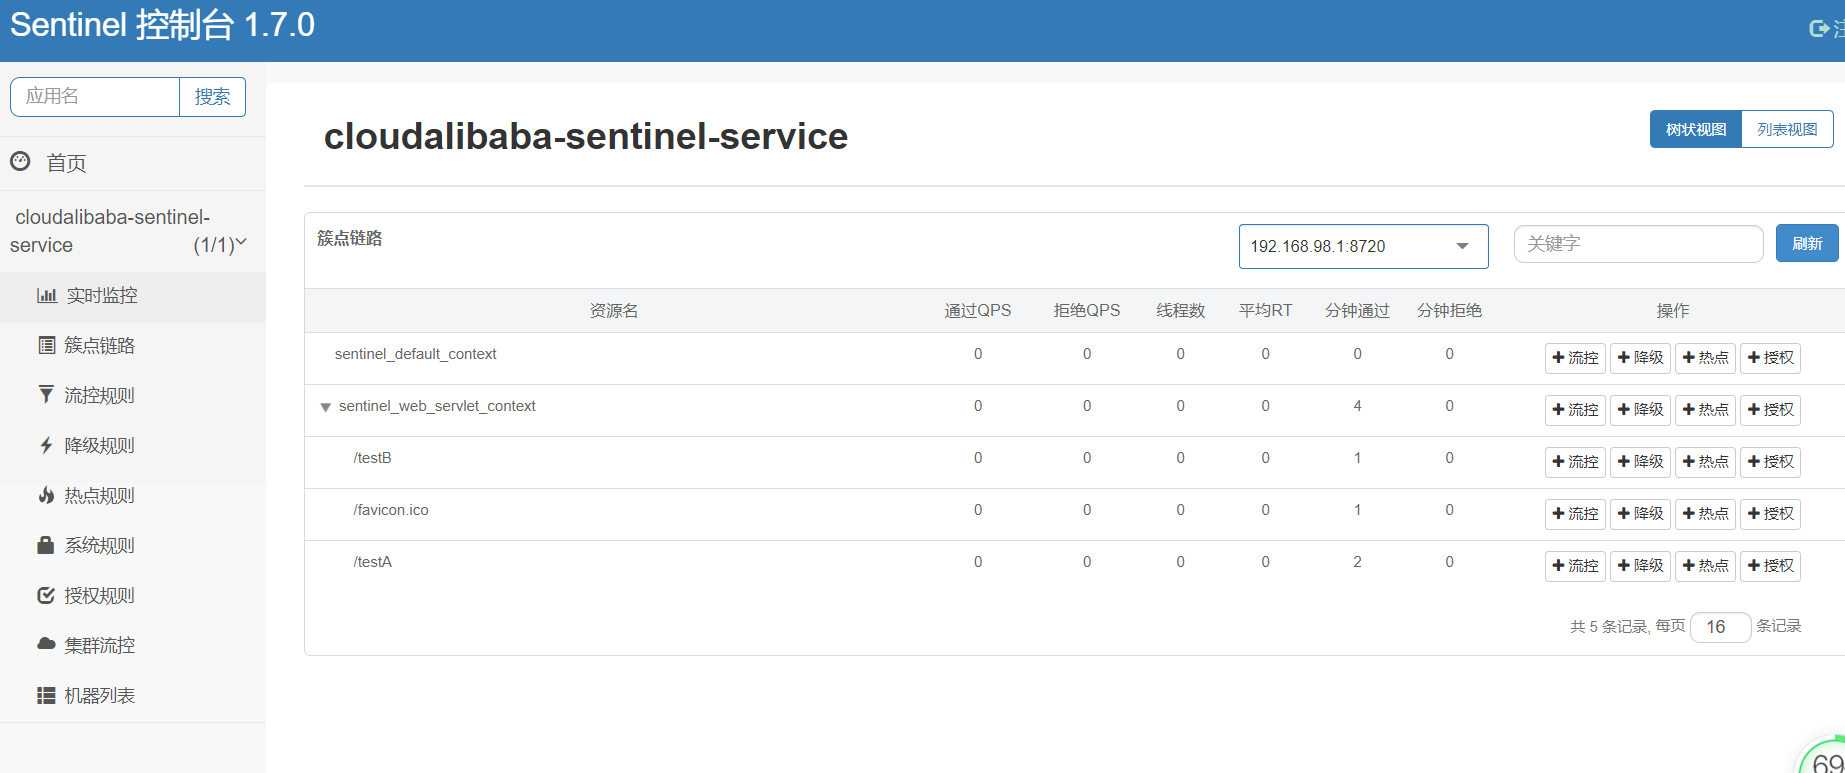Screen dimensions: 1845x773
Task: Collapse the sentinel_web_servlet_context tree node
Action: coord(325,407)
